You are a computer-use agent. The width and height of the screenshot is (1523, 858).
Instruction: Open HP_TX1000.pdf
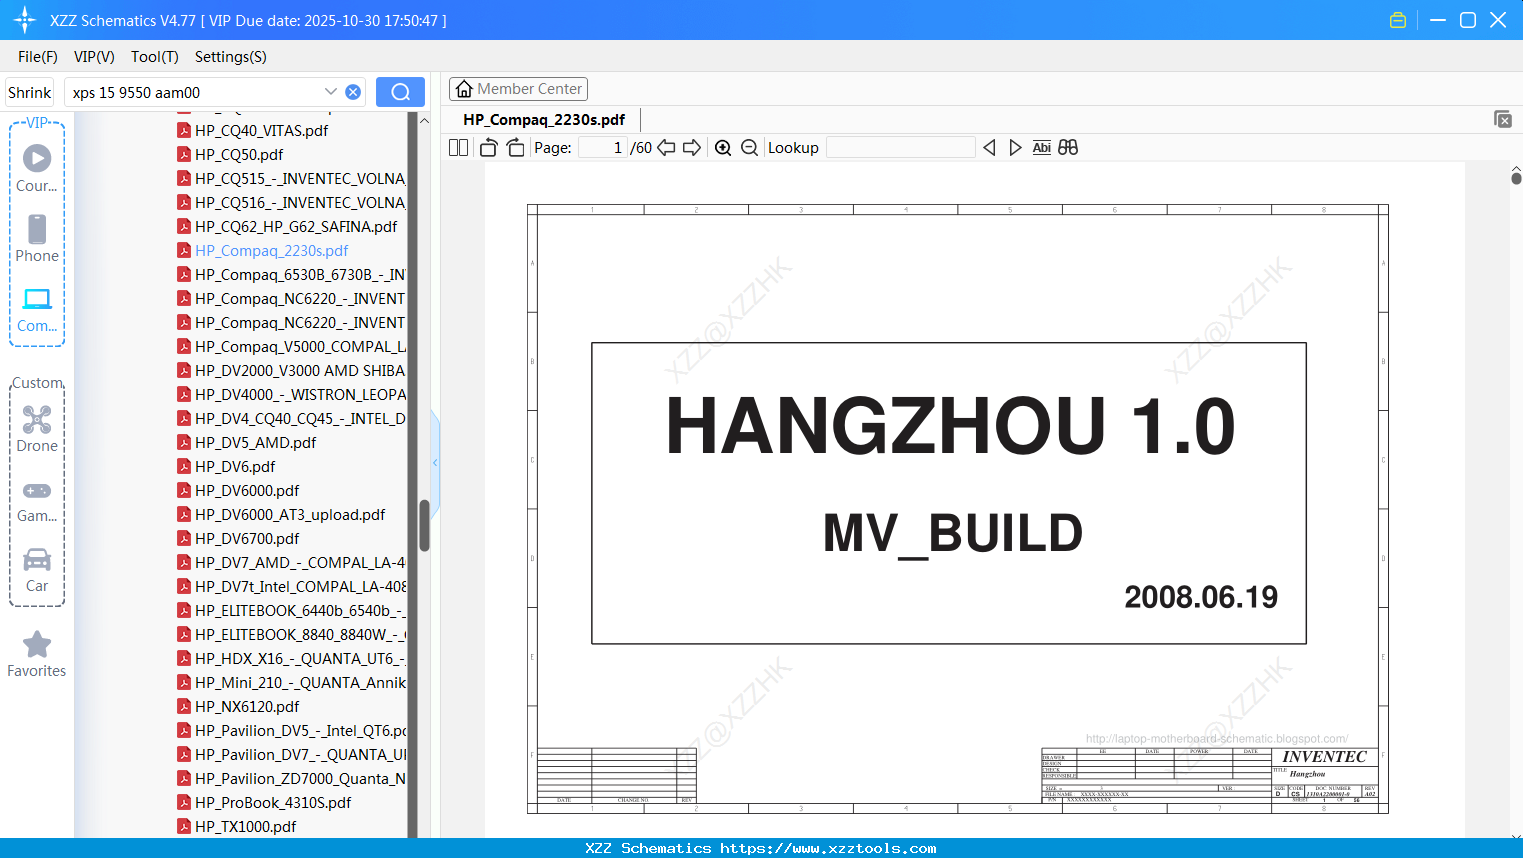[x=236, y=826]
